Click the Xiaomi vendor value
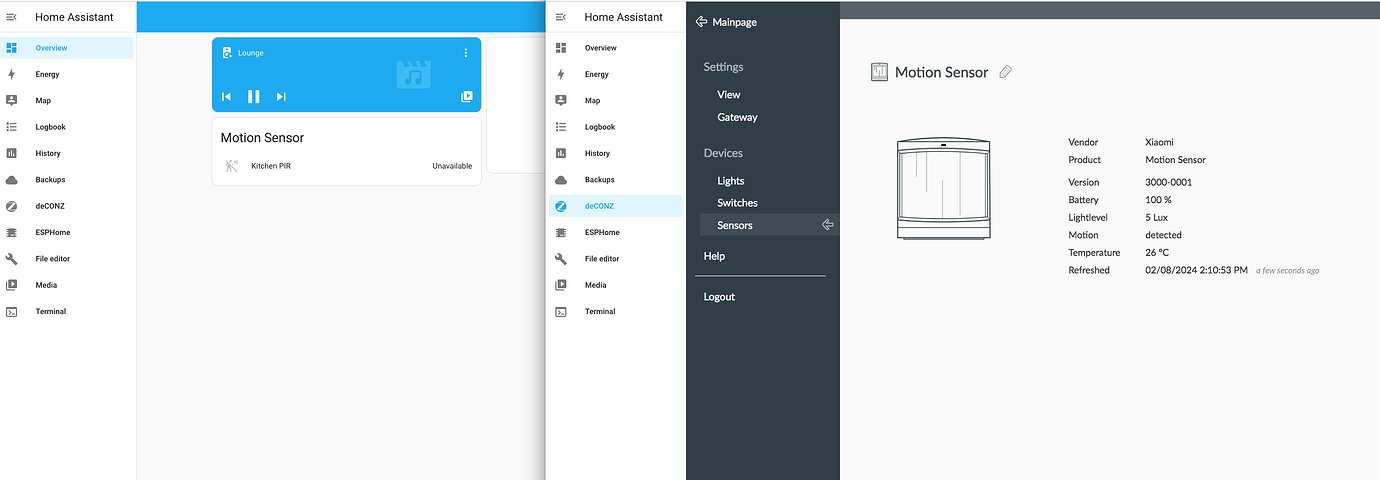1380x480 pixels. (x=1159, y=142)
